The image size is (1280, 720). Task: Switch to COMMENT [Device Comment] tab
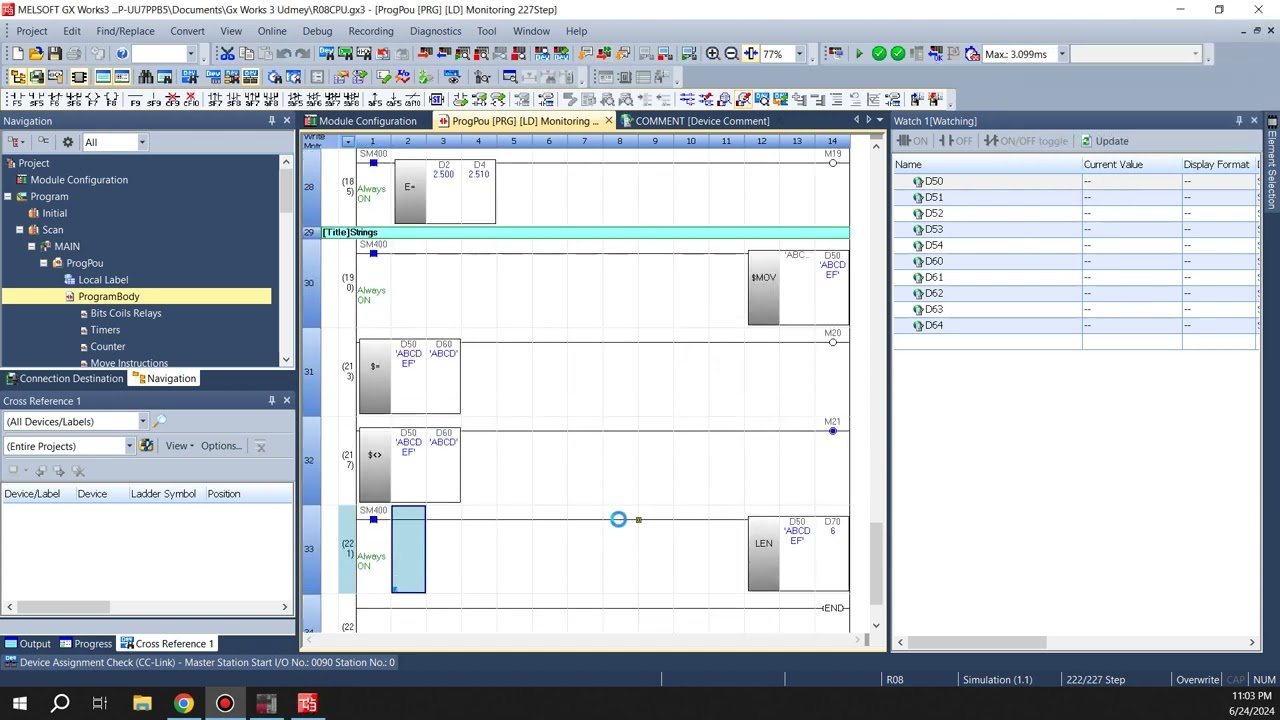tap(701, 121)
